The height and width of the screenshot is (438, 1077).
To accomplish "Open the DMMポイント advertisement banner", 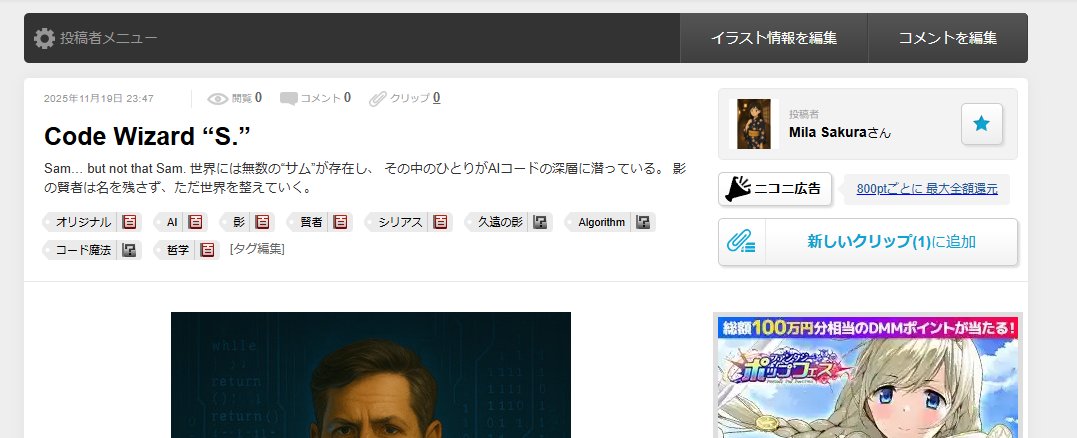I will 868,376.
